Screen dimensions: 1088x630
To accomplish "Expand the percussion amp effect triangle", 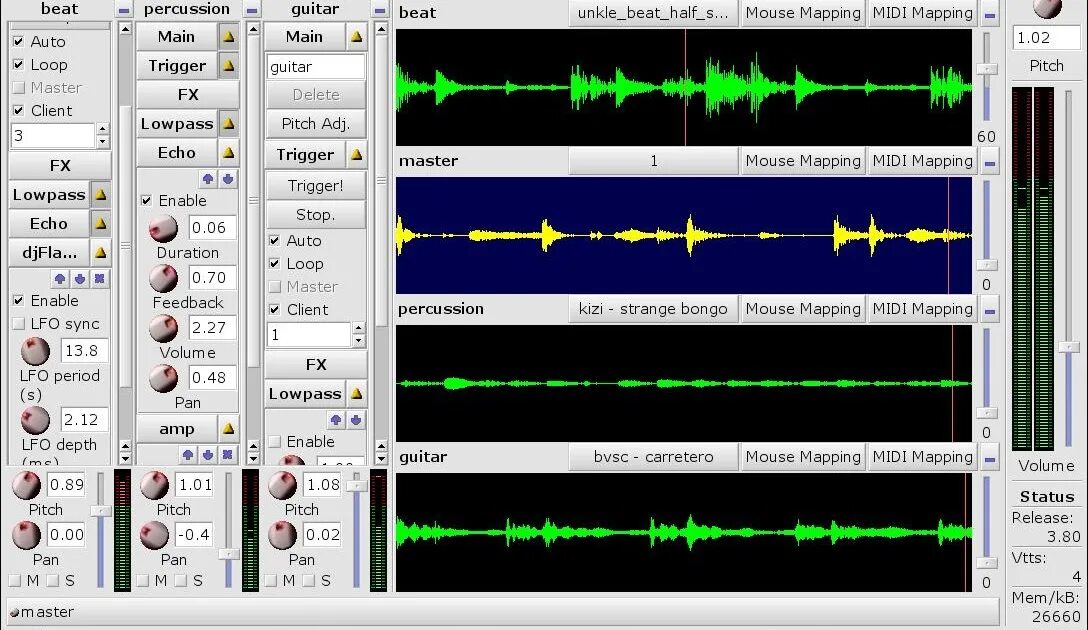I will click(228, 429).
